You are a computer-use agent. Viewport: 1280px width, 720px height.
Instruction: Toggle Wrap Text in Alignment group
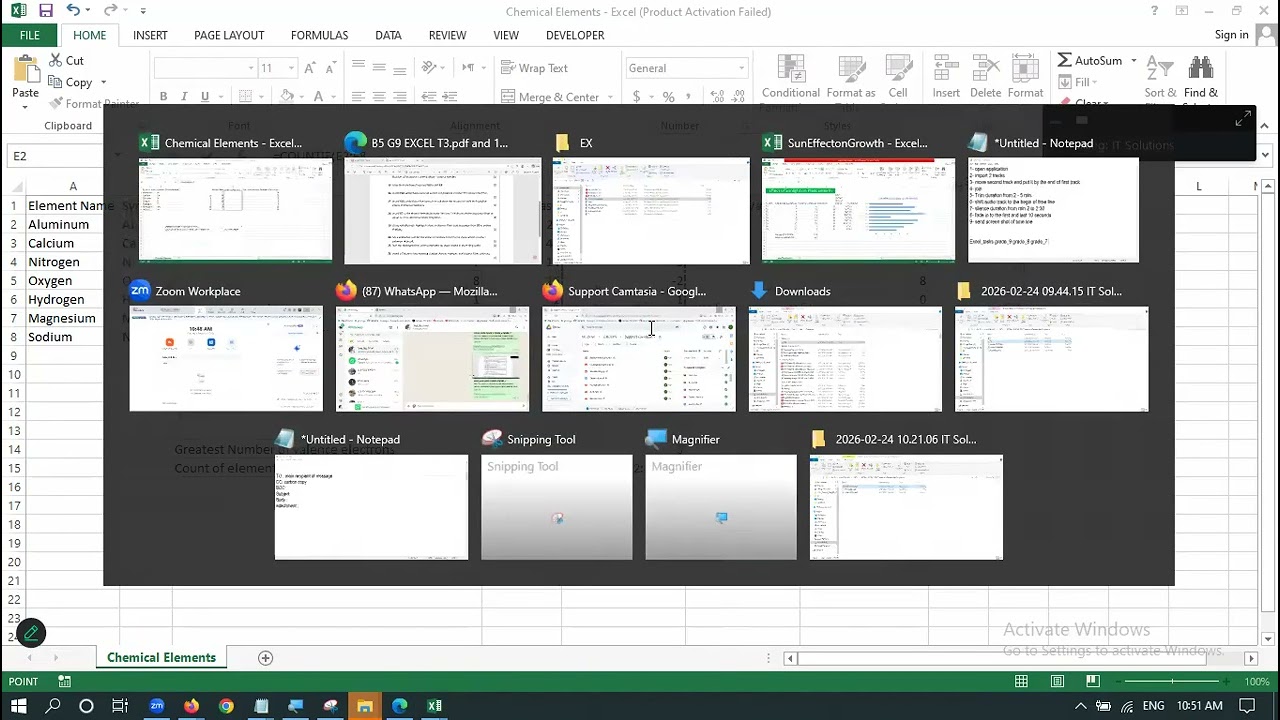(x=534, y=68)
